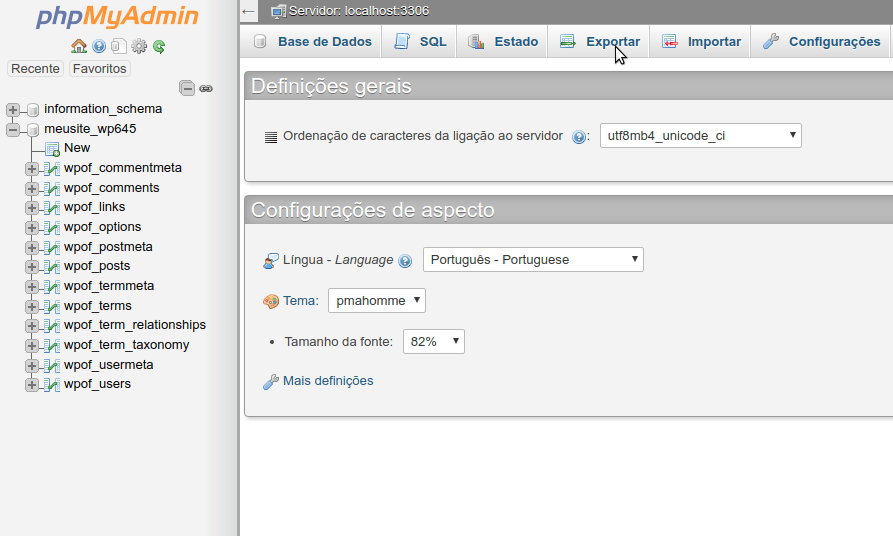Switch to the Importar tab
The image size is (893, 536).
tap(702, 42)
